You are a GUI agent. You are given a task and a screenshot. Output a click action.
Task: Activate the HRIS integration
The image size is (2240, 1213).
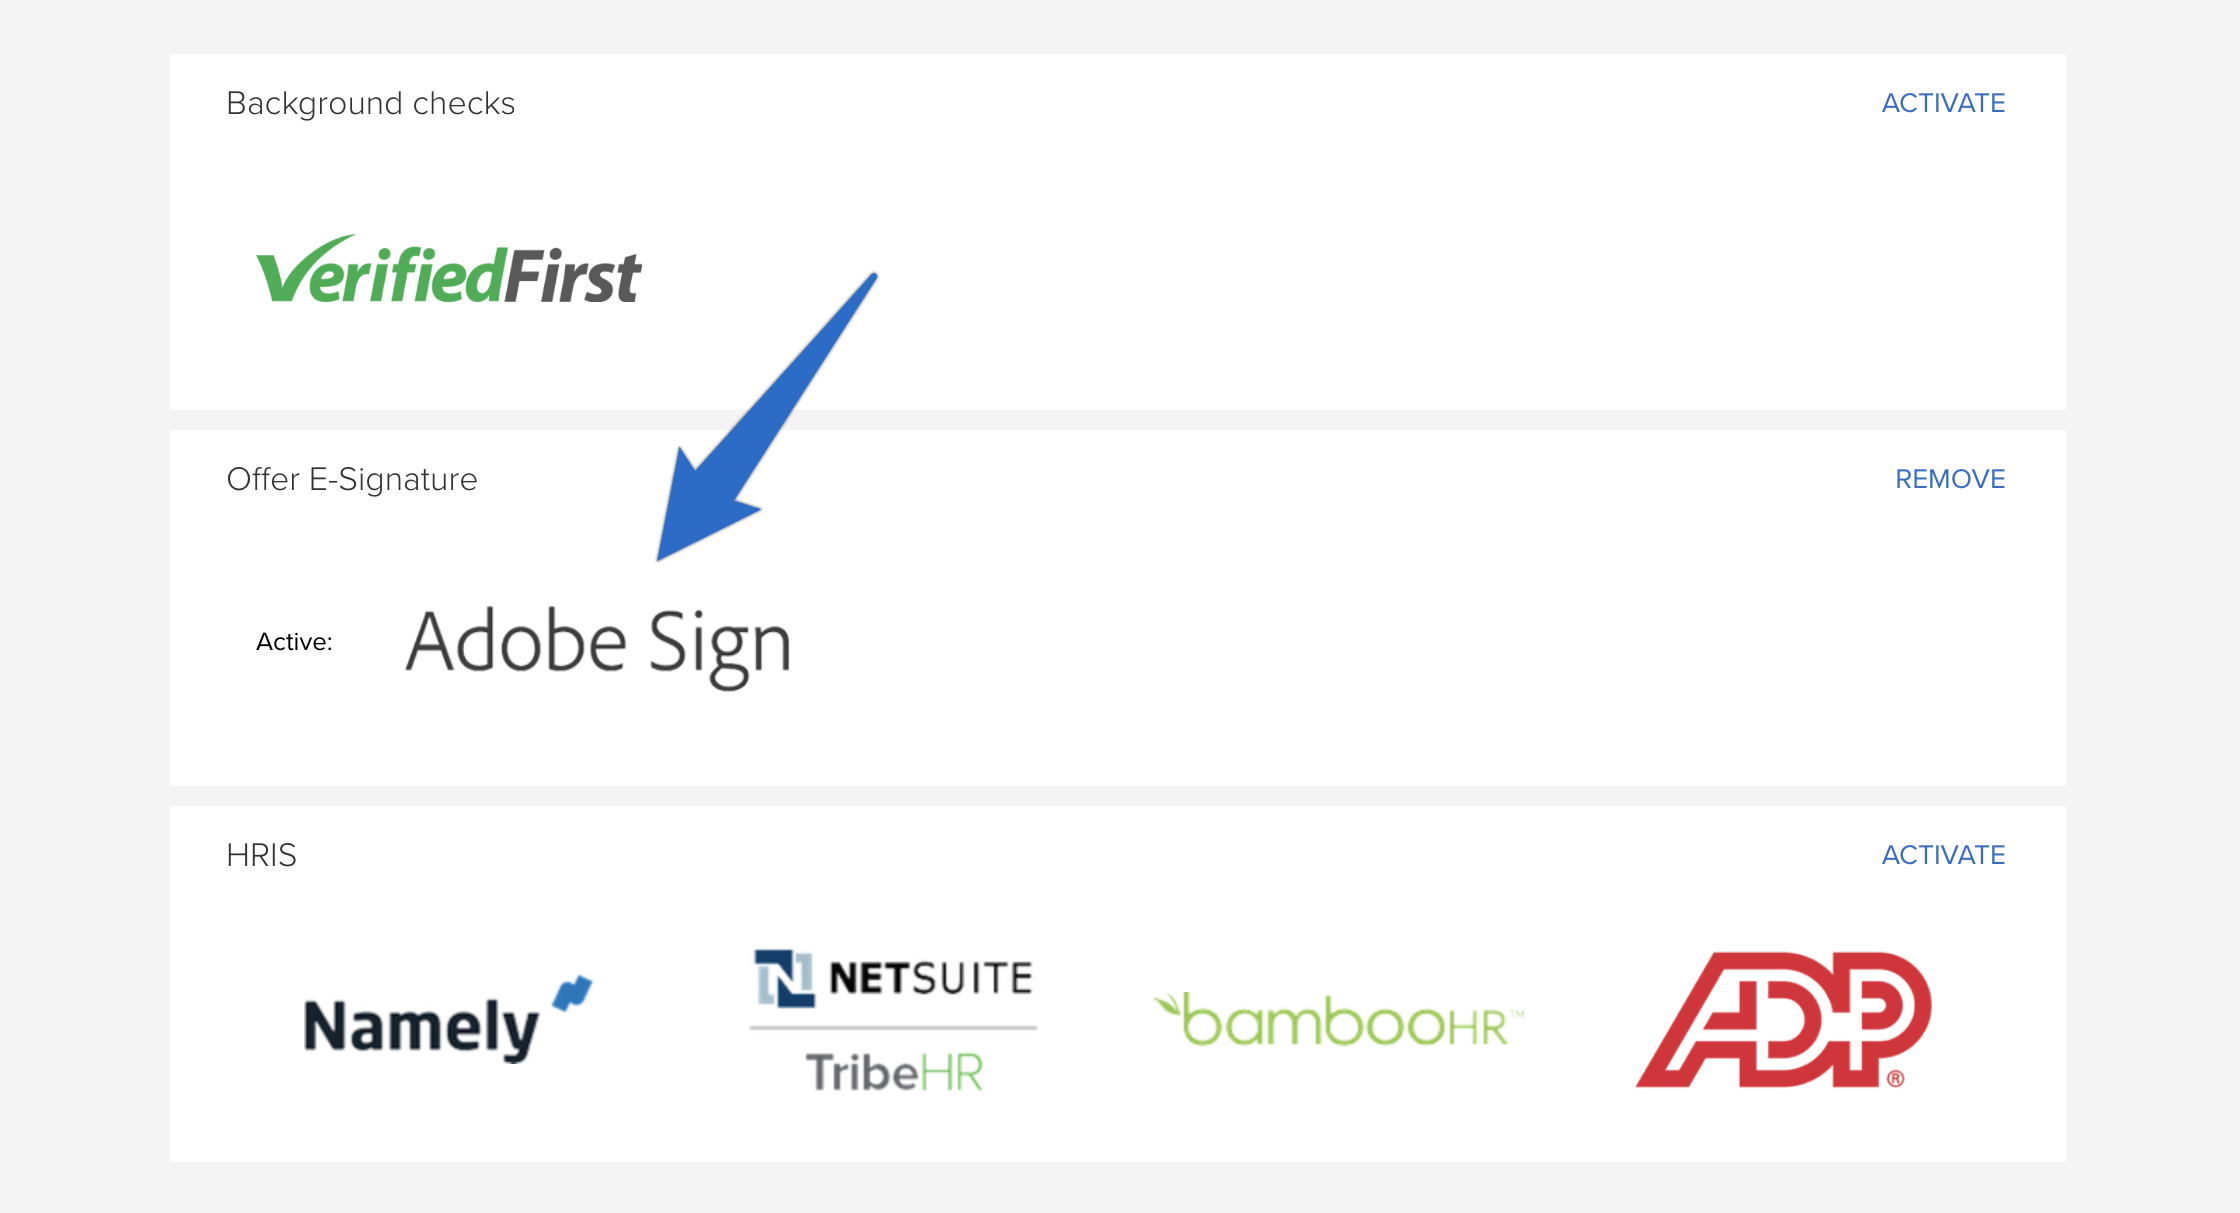pos(1943,855)
